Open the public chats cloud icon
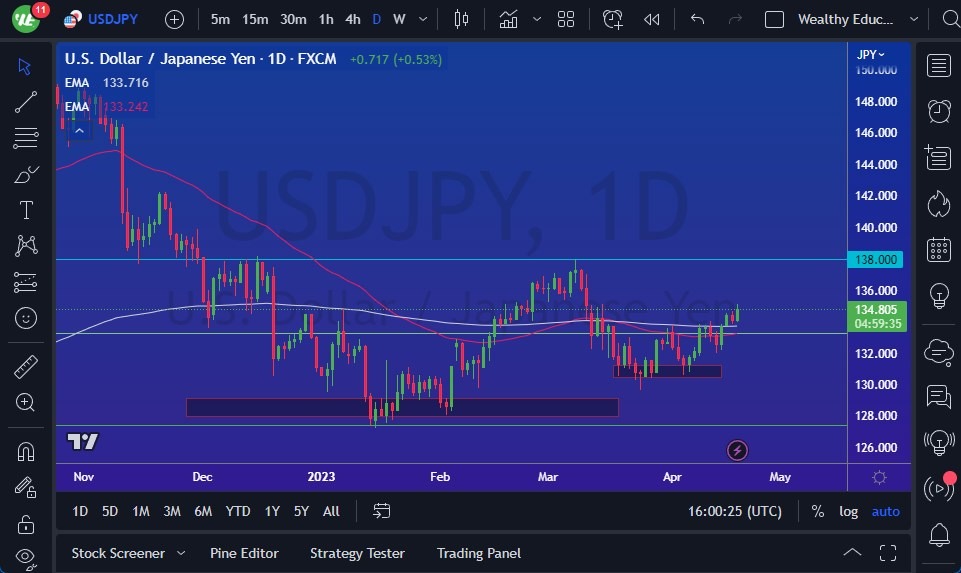Image resolution: width=961 pixels, height=573 pixels. (x=938, y=352)
